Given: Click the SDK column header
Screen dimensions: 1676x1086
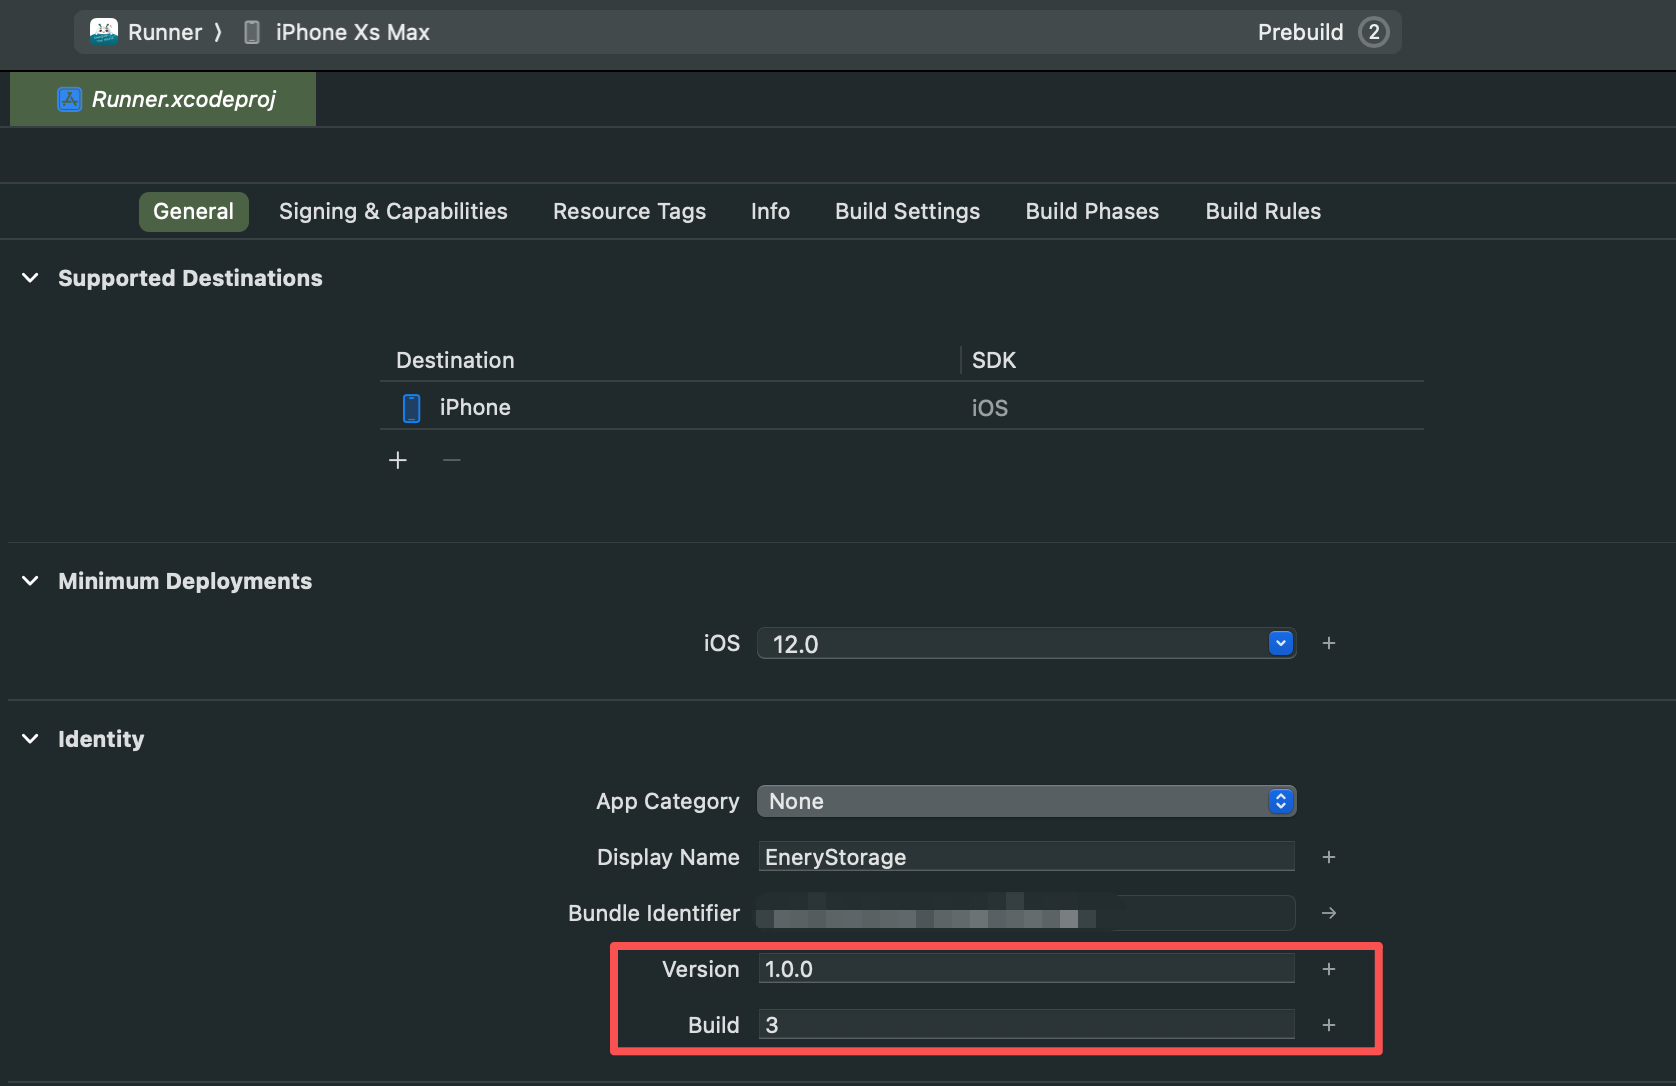Looking at the screenshot, I should (x=994, y=360).
